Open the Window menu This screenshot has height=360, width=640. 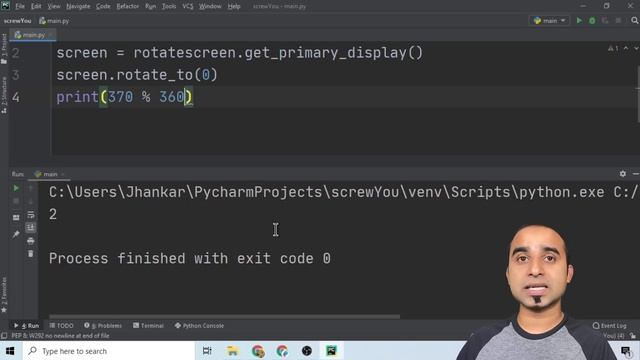pyautogui.click(x=210, y=6)
